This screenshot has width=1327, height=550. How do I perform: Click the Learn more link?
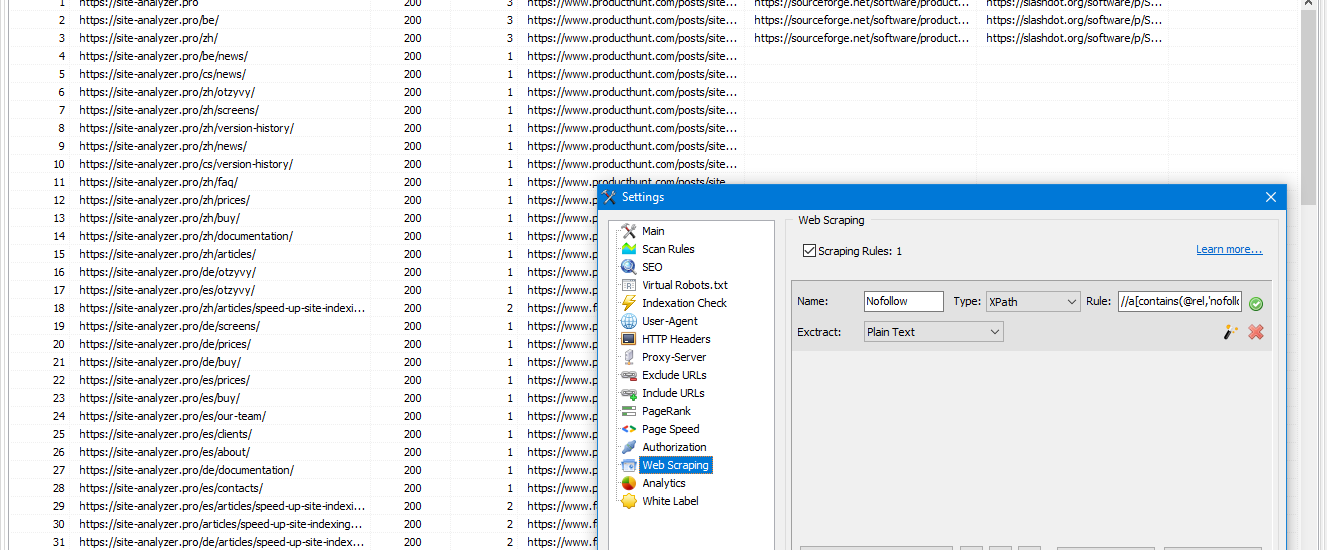coord(1229,249)
